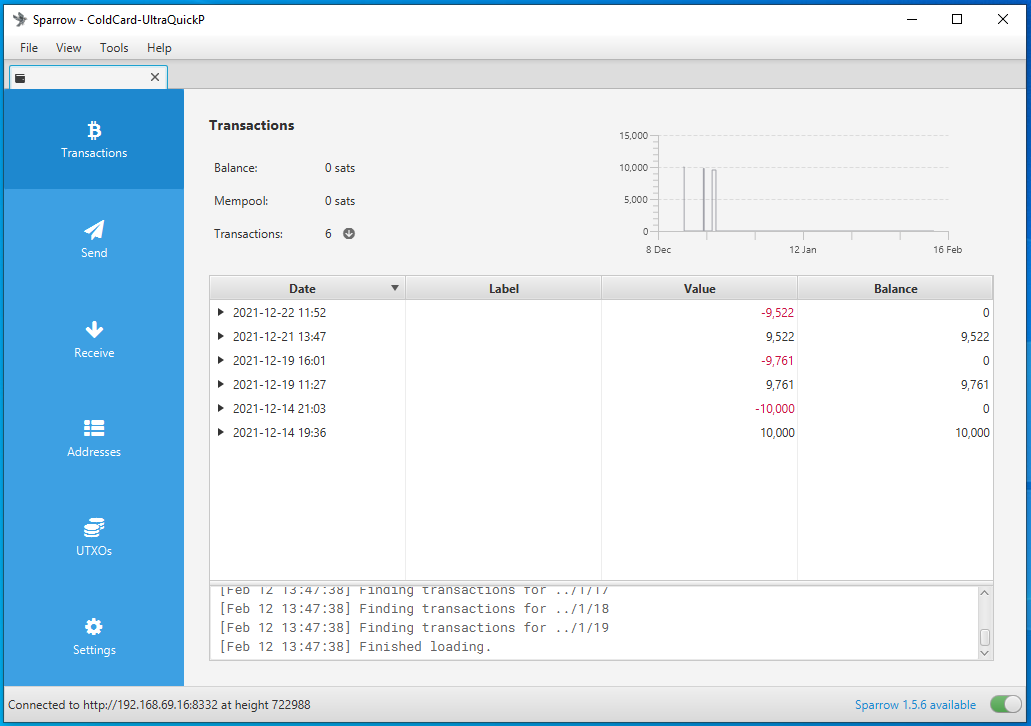Click the 'Finished loading.' log line
The height and width of the screenshot is (726, 1031).
(356, 646)
